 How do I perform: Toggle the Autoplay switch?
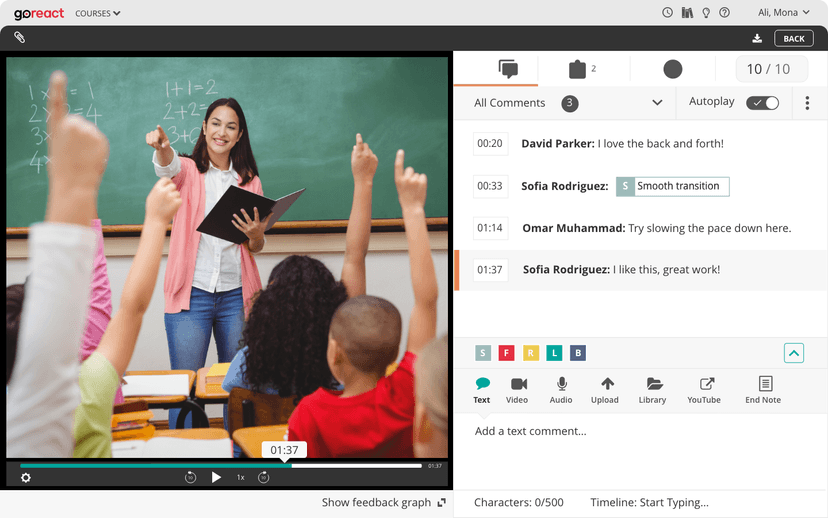[x=762, y=103]
